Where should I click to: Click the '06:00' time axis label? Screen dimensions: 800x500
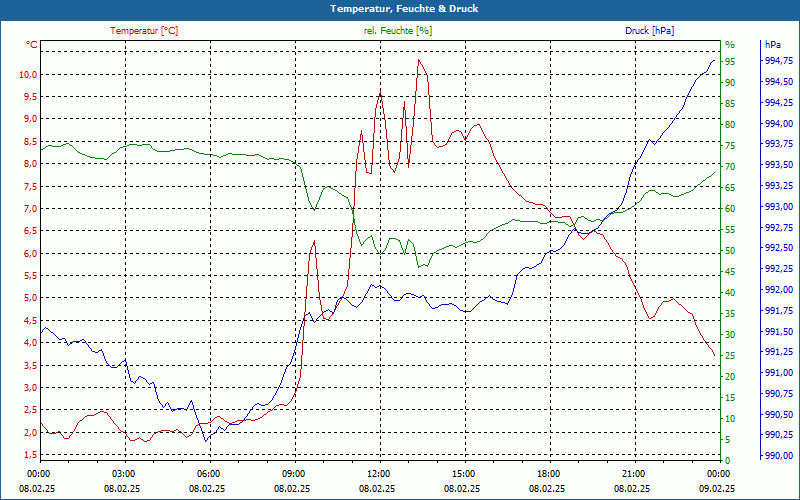208,473
